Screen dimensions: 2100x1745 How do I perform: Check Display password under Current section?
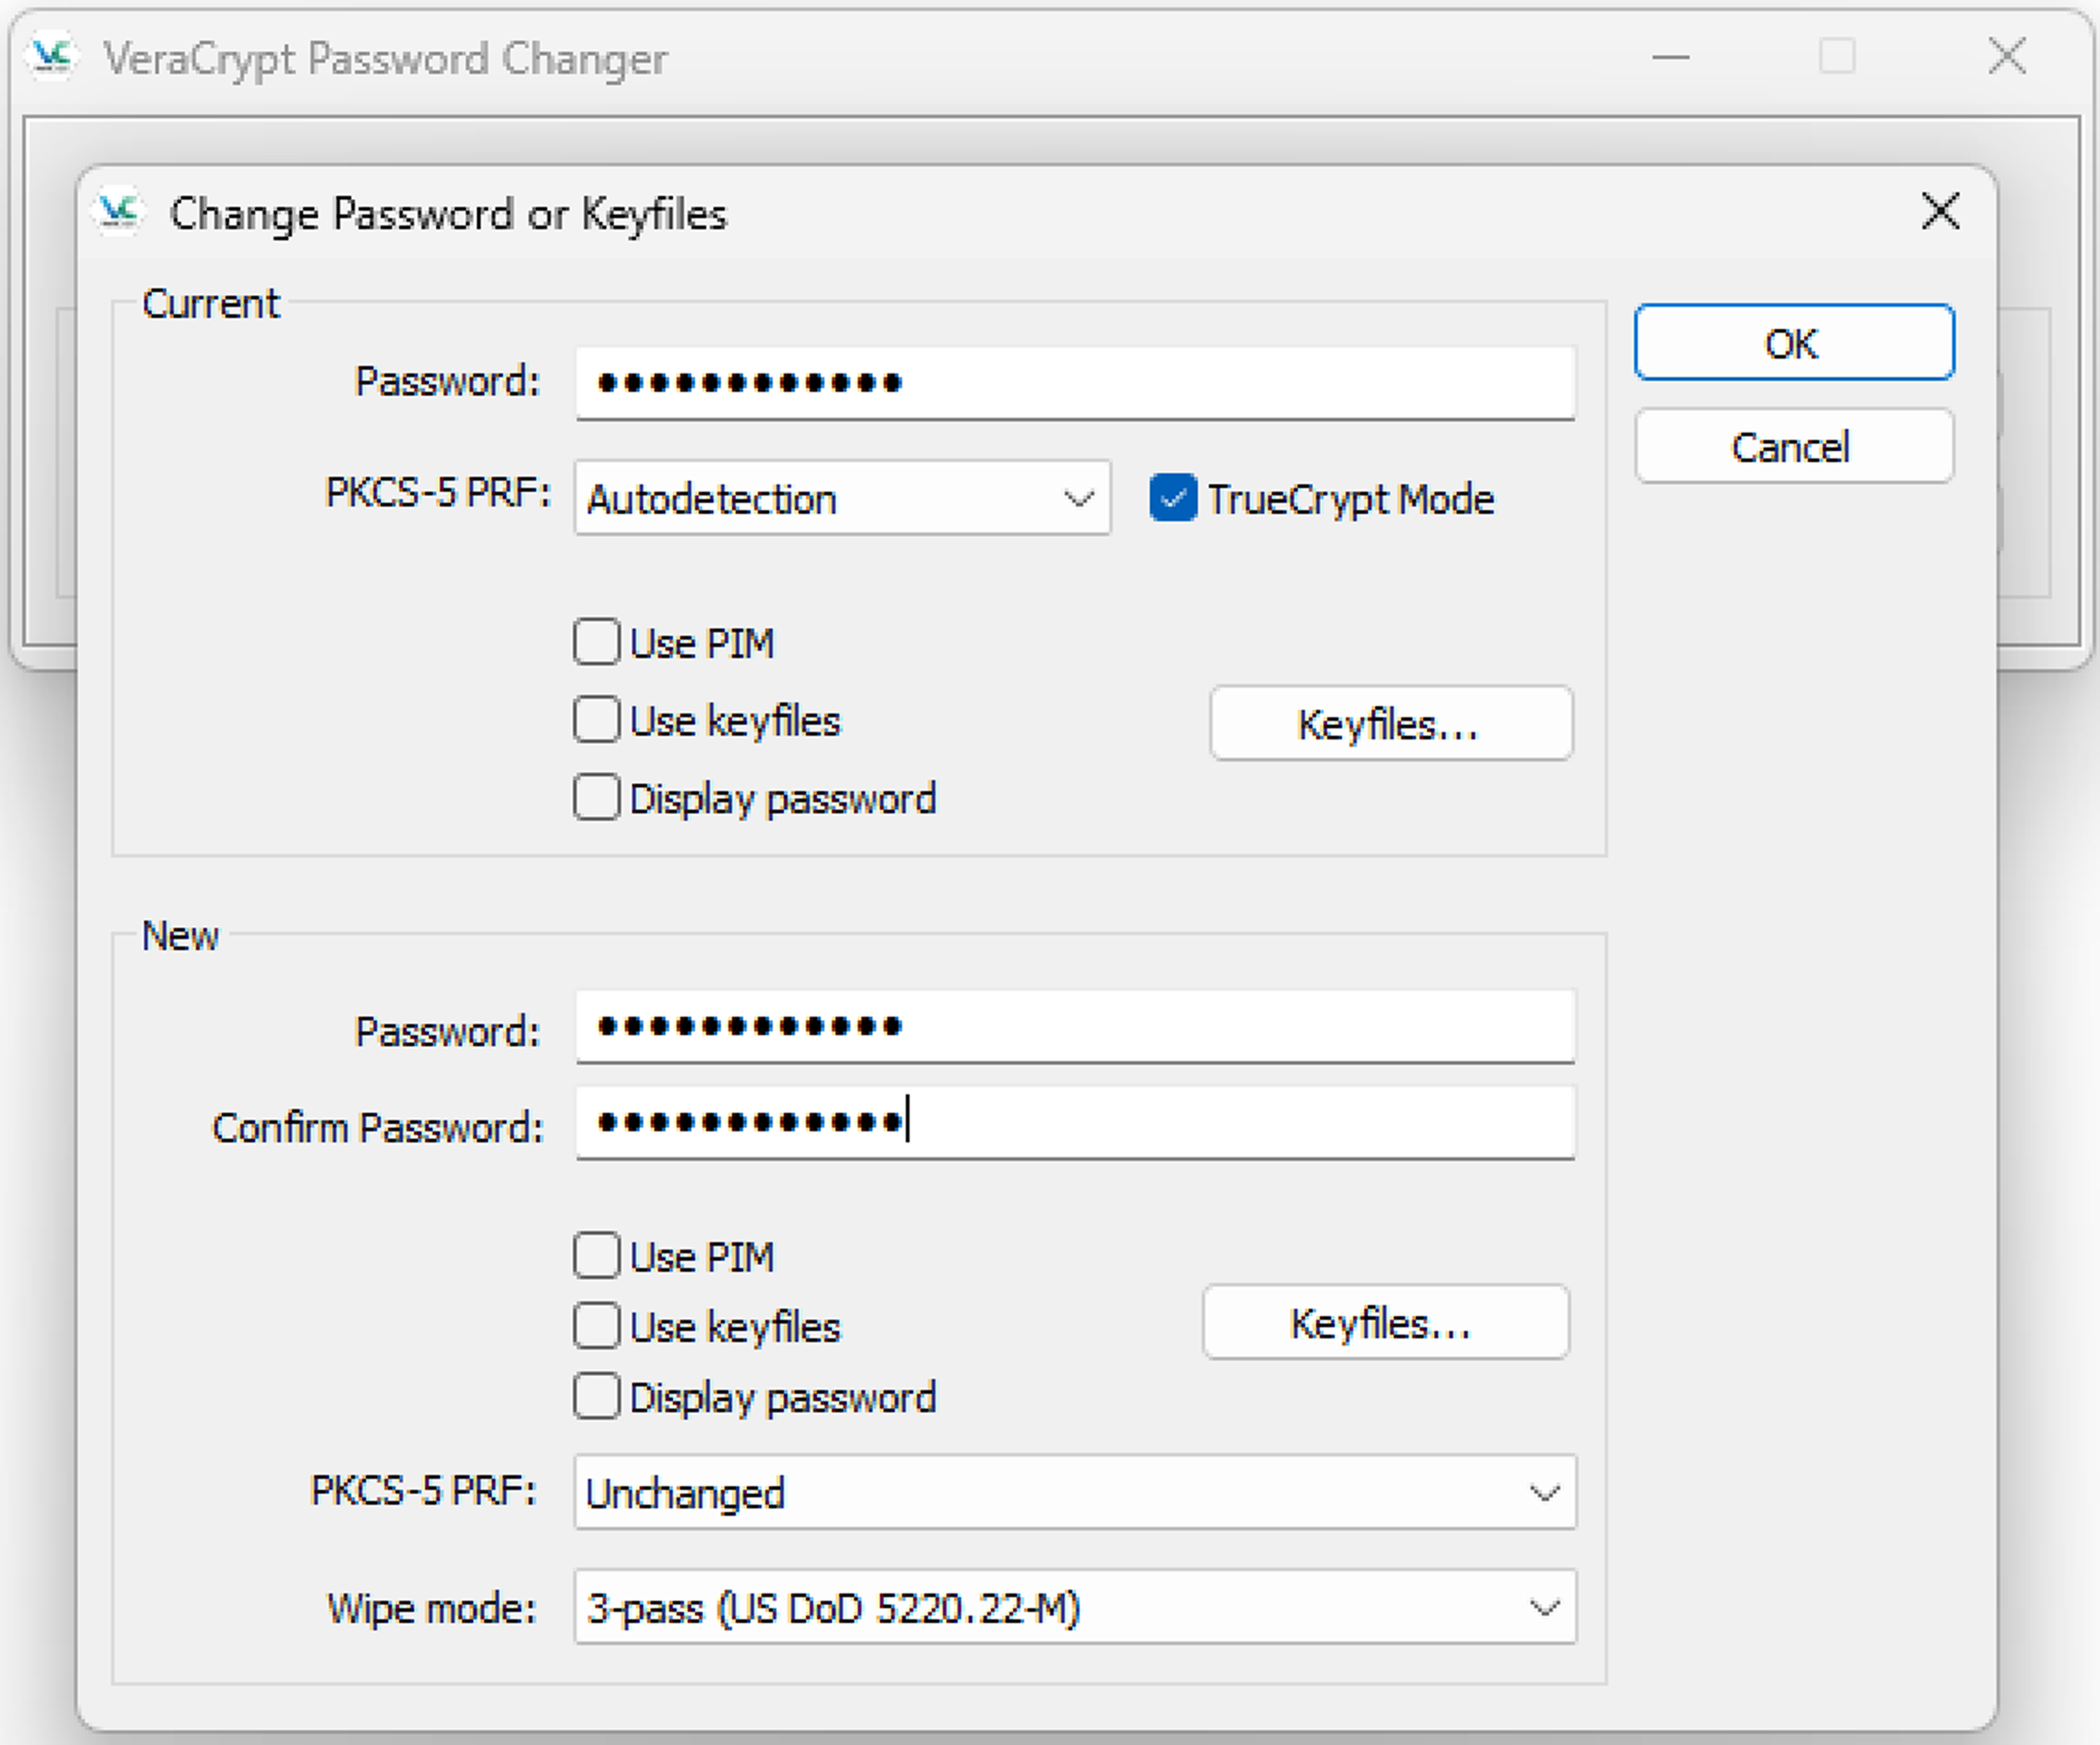click(x=597, y=798)
